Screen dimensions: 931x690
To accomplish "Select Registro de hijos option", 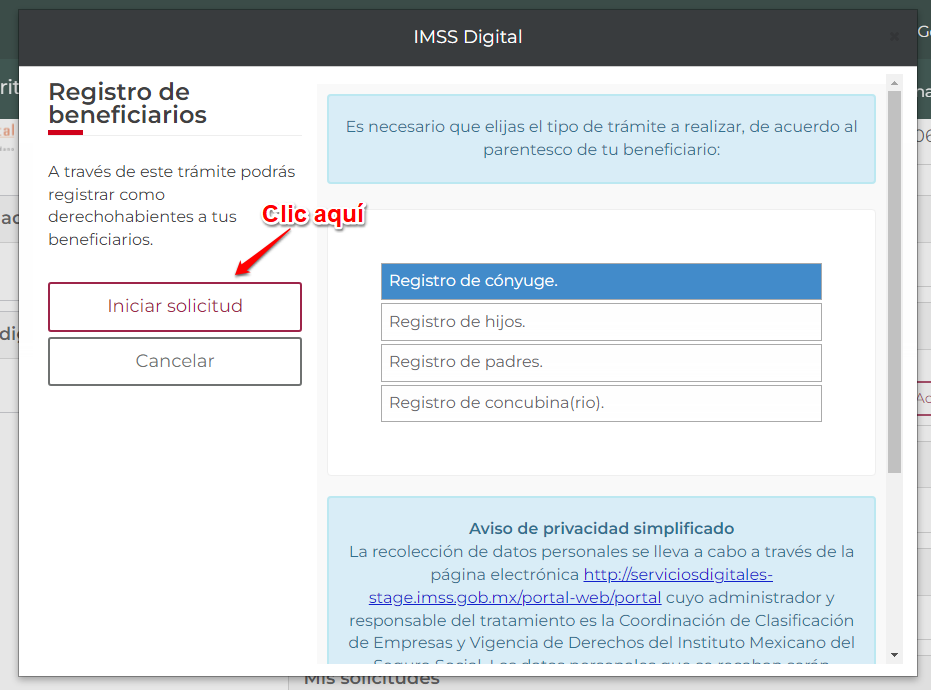I will [x=601, y=322].
